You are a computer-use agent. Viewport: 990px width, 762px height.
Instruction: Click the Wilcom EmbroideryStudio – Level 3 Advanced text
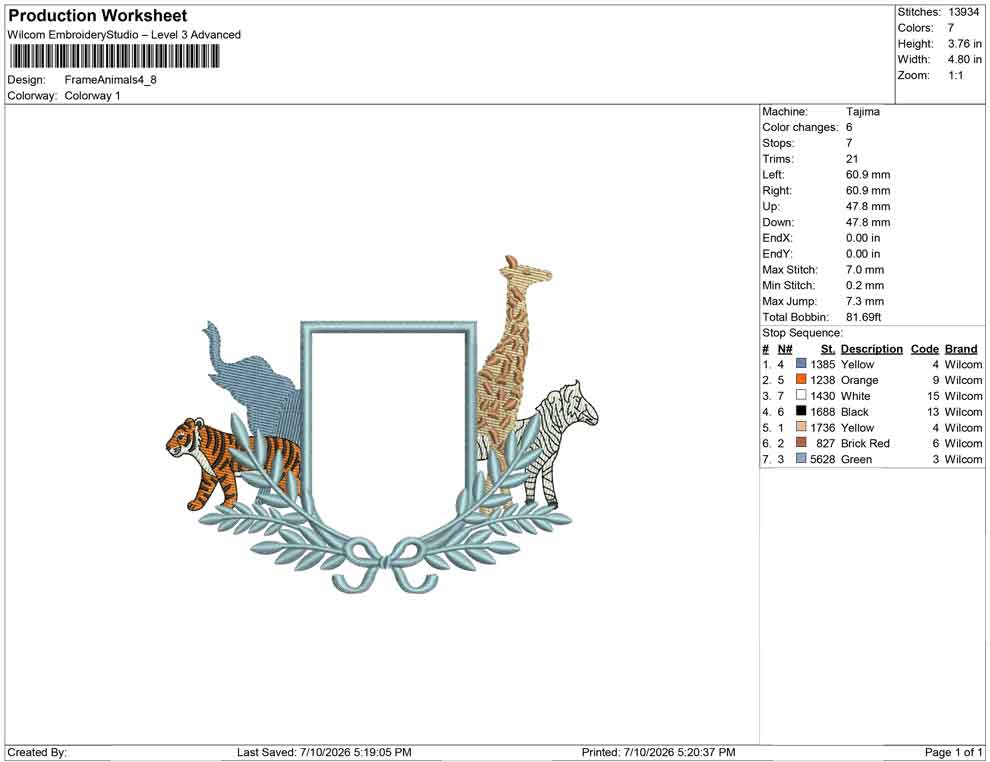pyautogui.click(x=124, y=35)
